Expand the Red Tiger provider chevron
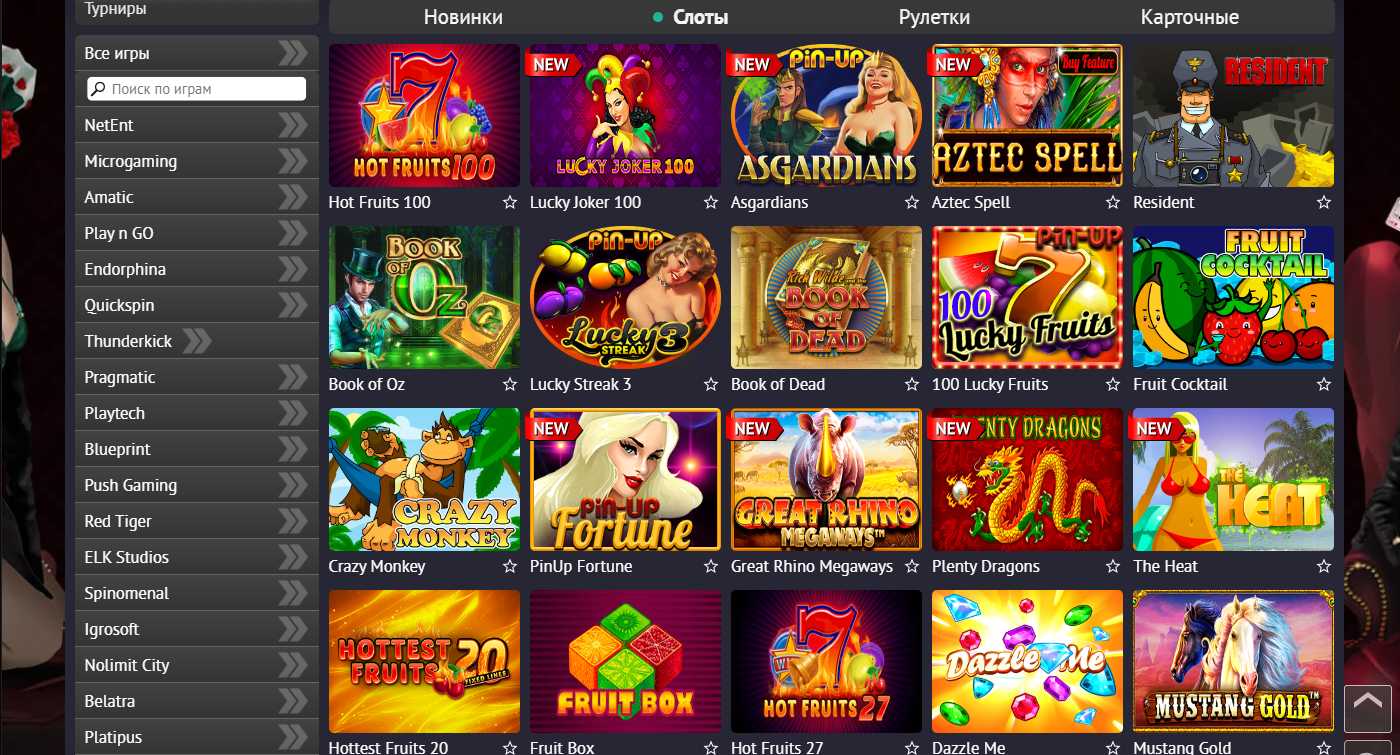Screen dimensions: 1400x755 pyautogui.click(x=293, y=521)
